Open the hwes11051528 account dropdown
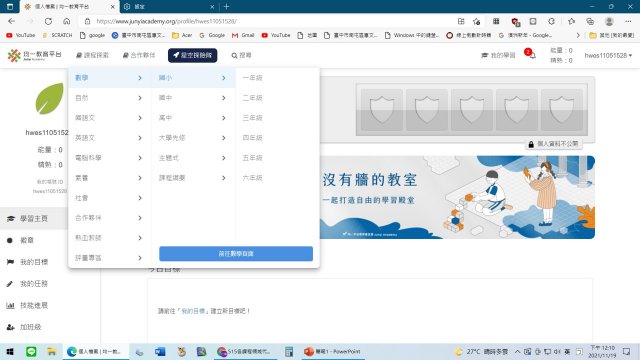Image resolution: width=640 pixels, height=360 pixels. (608, 56)
